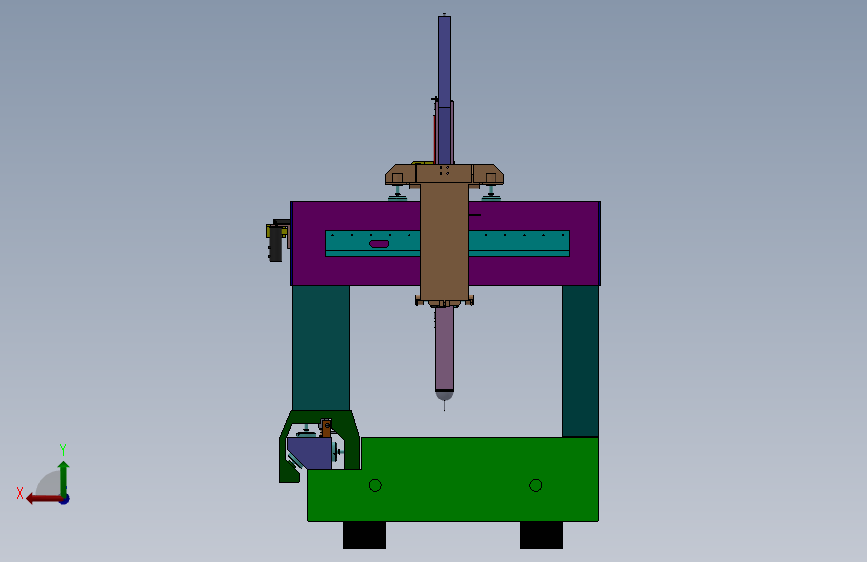This screenshot has height=562, width=867.
Task: Click the blue Z axis ball on triad
Action: pyautogui.click(x=65, y=499)
